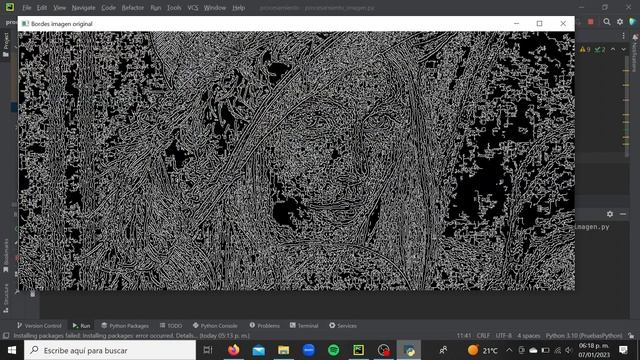The width and height of the screenshot is (640, 360).
Task: Hide the Run tool window with the minus
Action: 623,214
